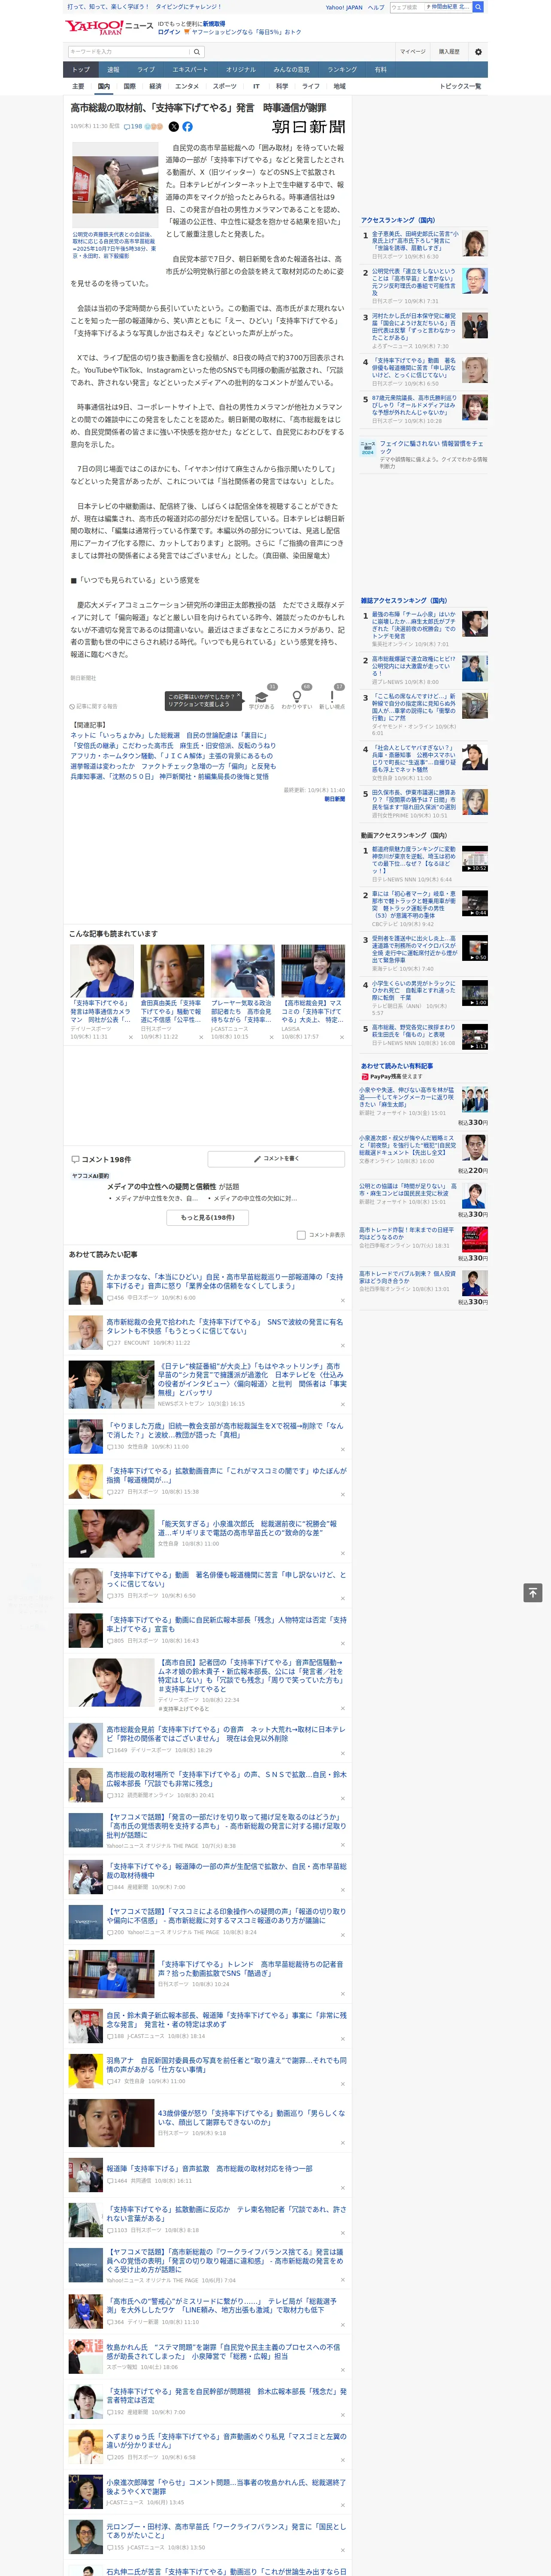Click the Yahoo! JAPAN news logo
The image size is (551, 2576).
(x=109, y=27)
